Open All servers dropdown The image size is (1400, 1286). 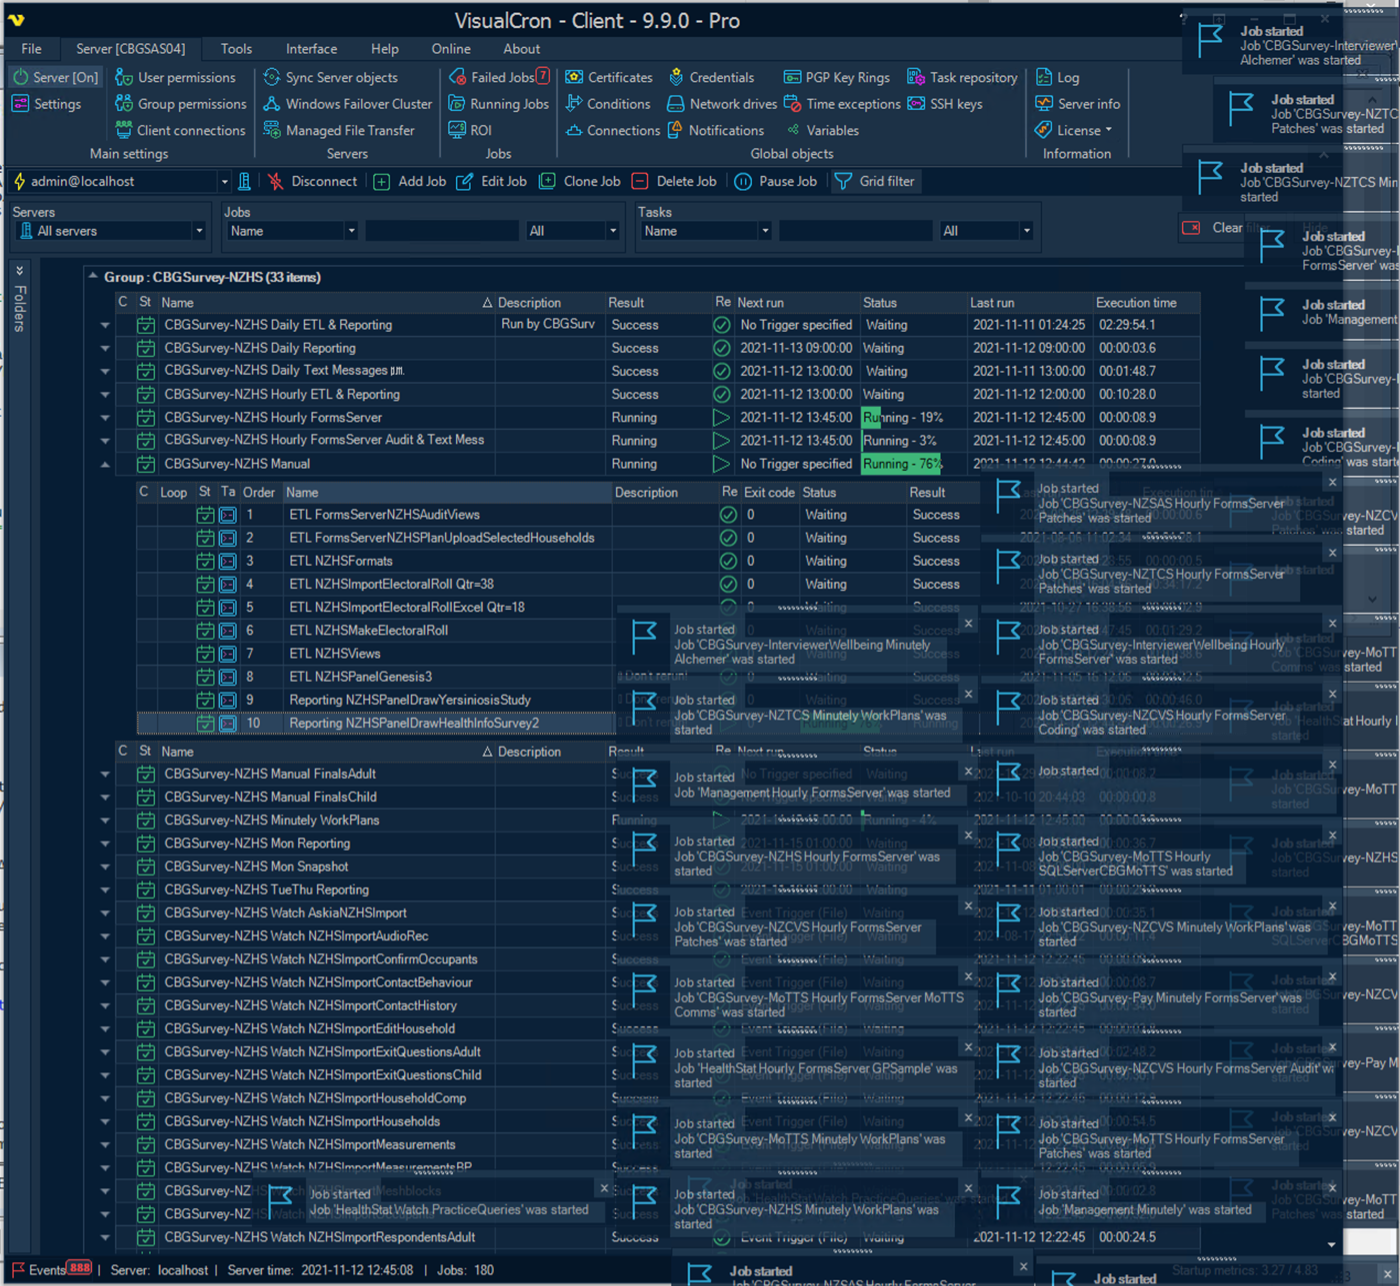coord(199,231)
